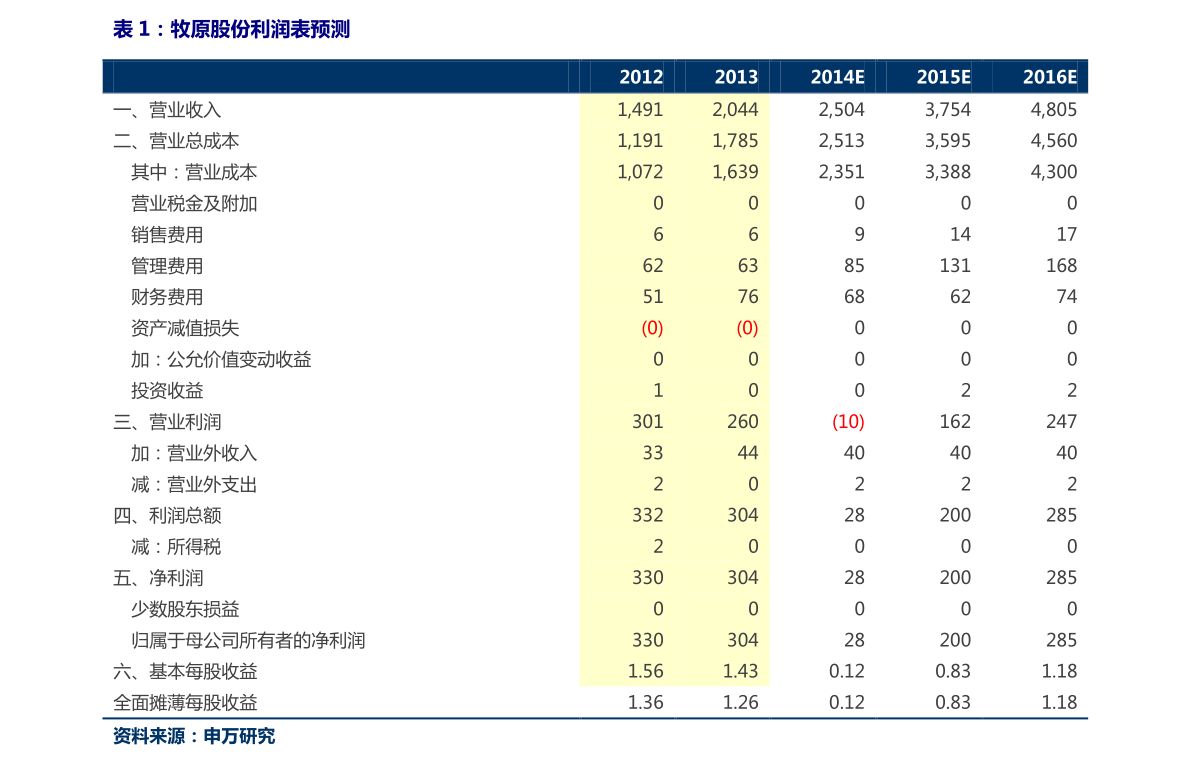
Task: Click the 2016E revenue value 4,805
Action: [x=1054, y=109]
